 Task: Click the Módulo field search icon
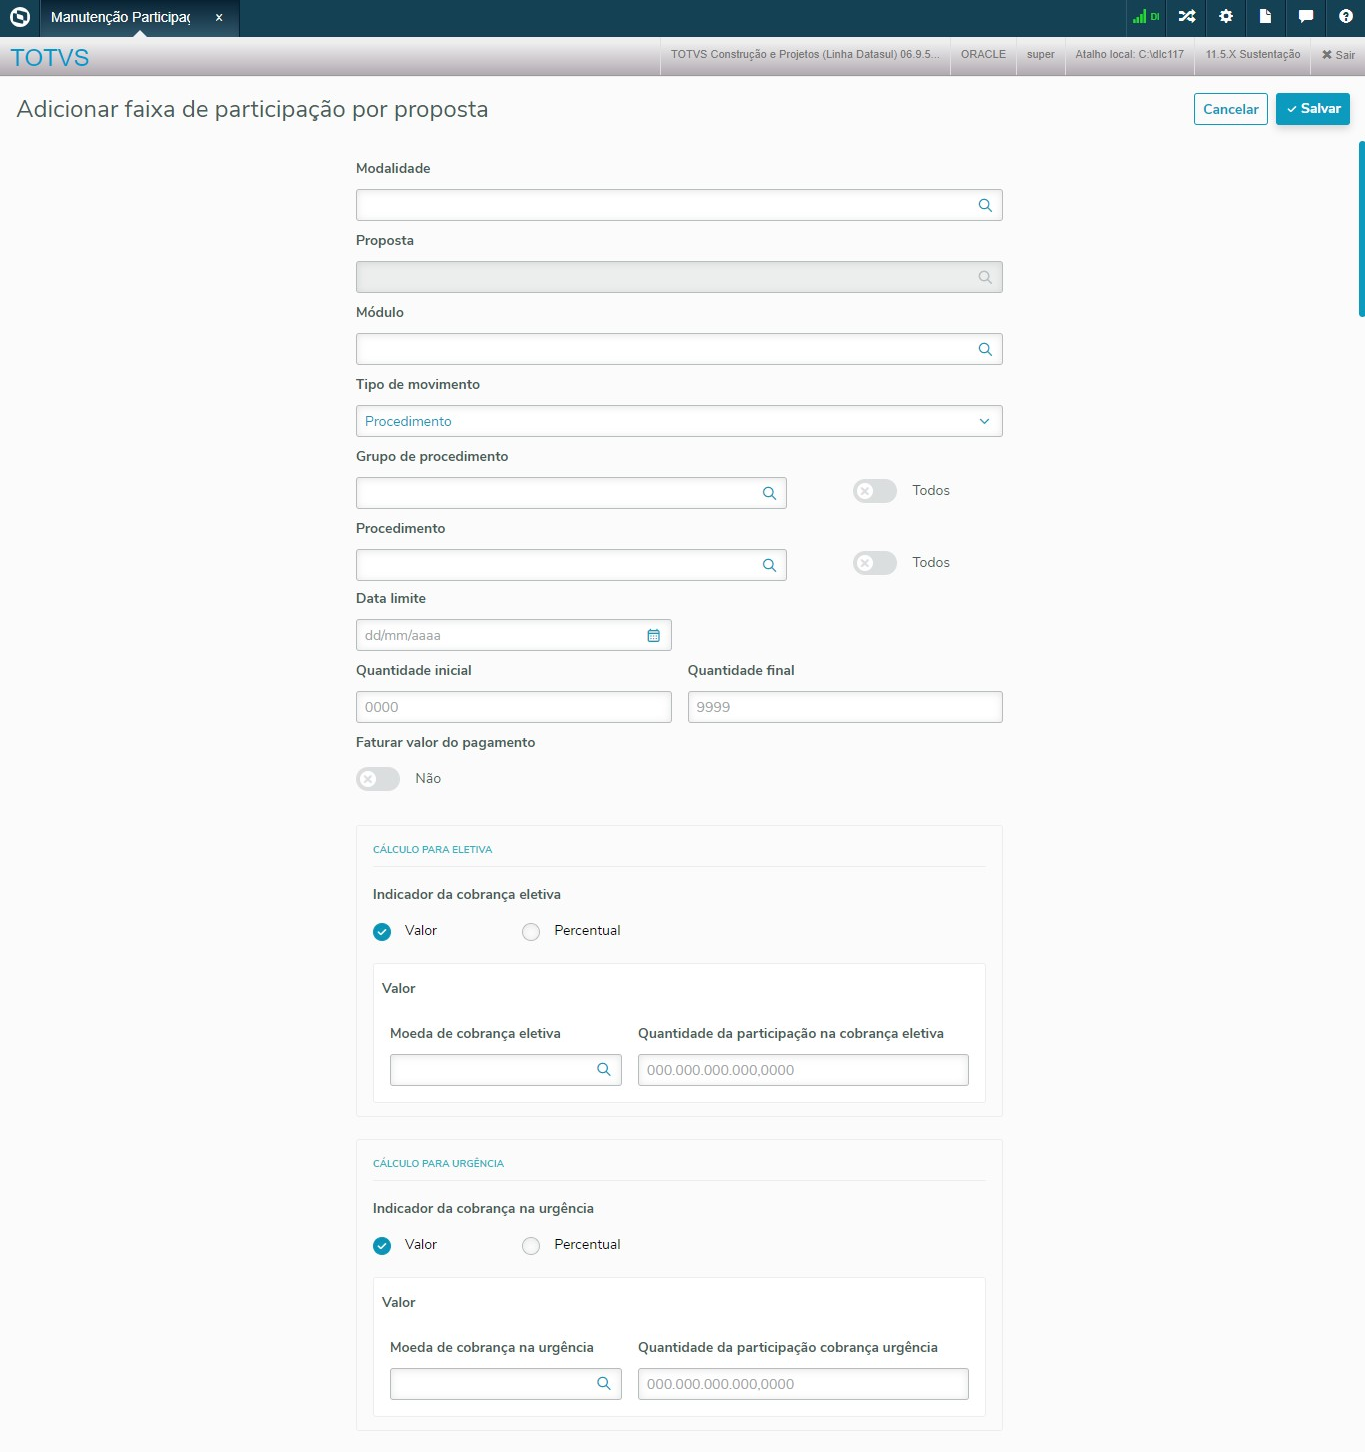(985, 350)
